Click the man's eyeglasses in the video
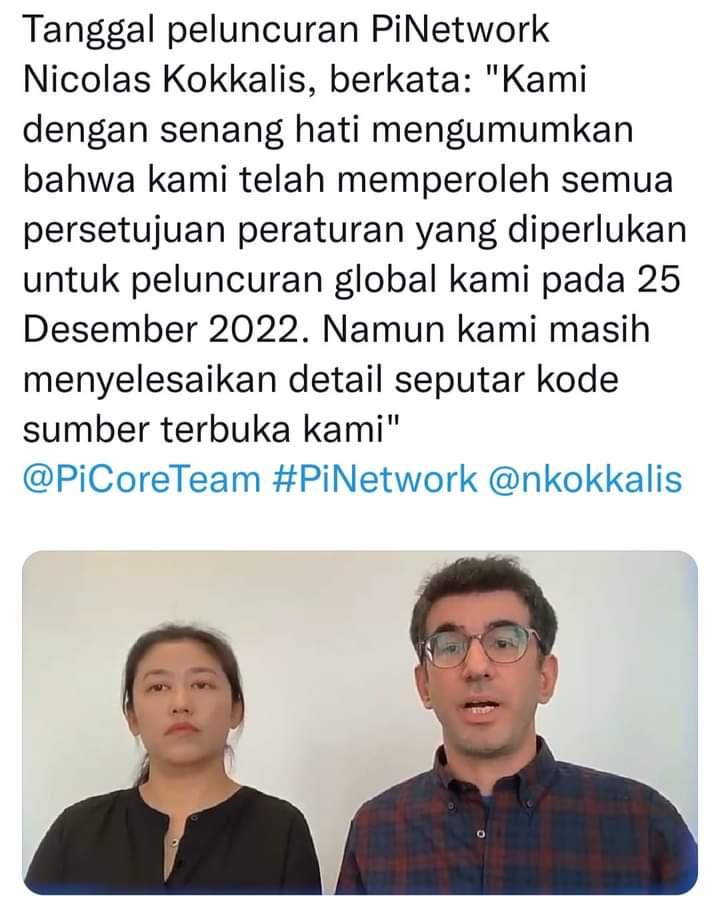The width and height of the screenshot is (720, 912). 483,647
